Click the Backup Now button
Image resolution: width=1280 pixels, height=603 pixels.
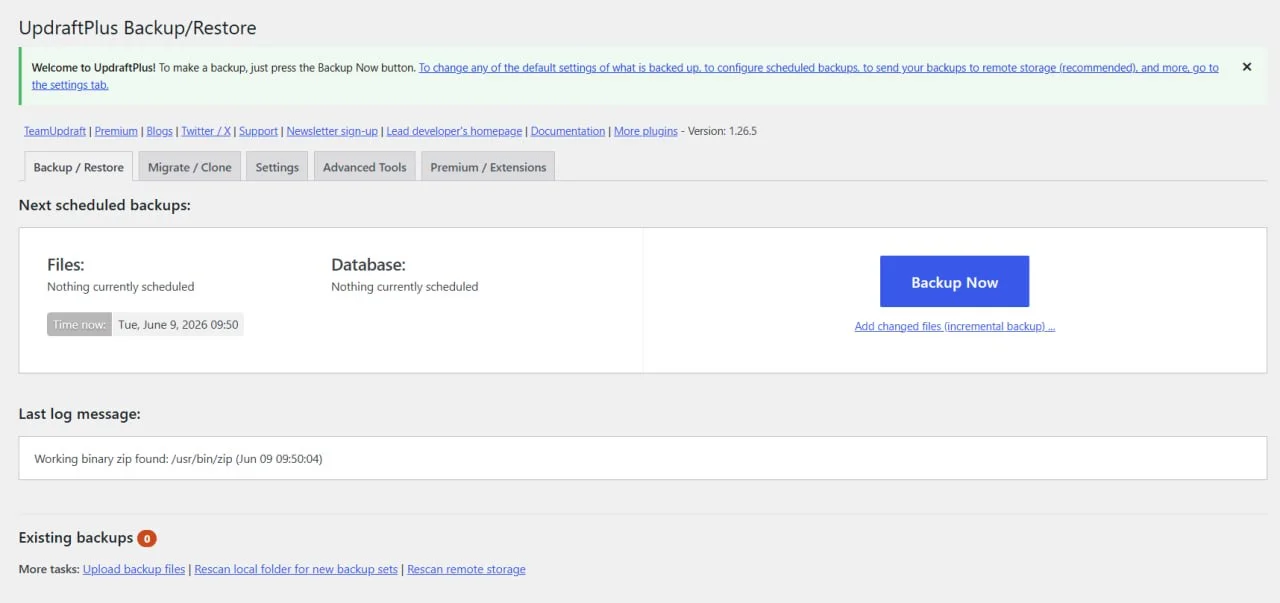[x=954, y=282]
